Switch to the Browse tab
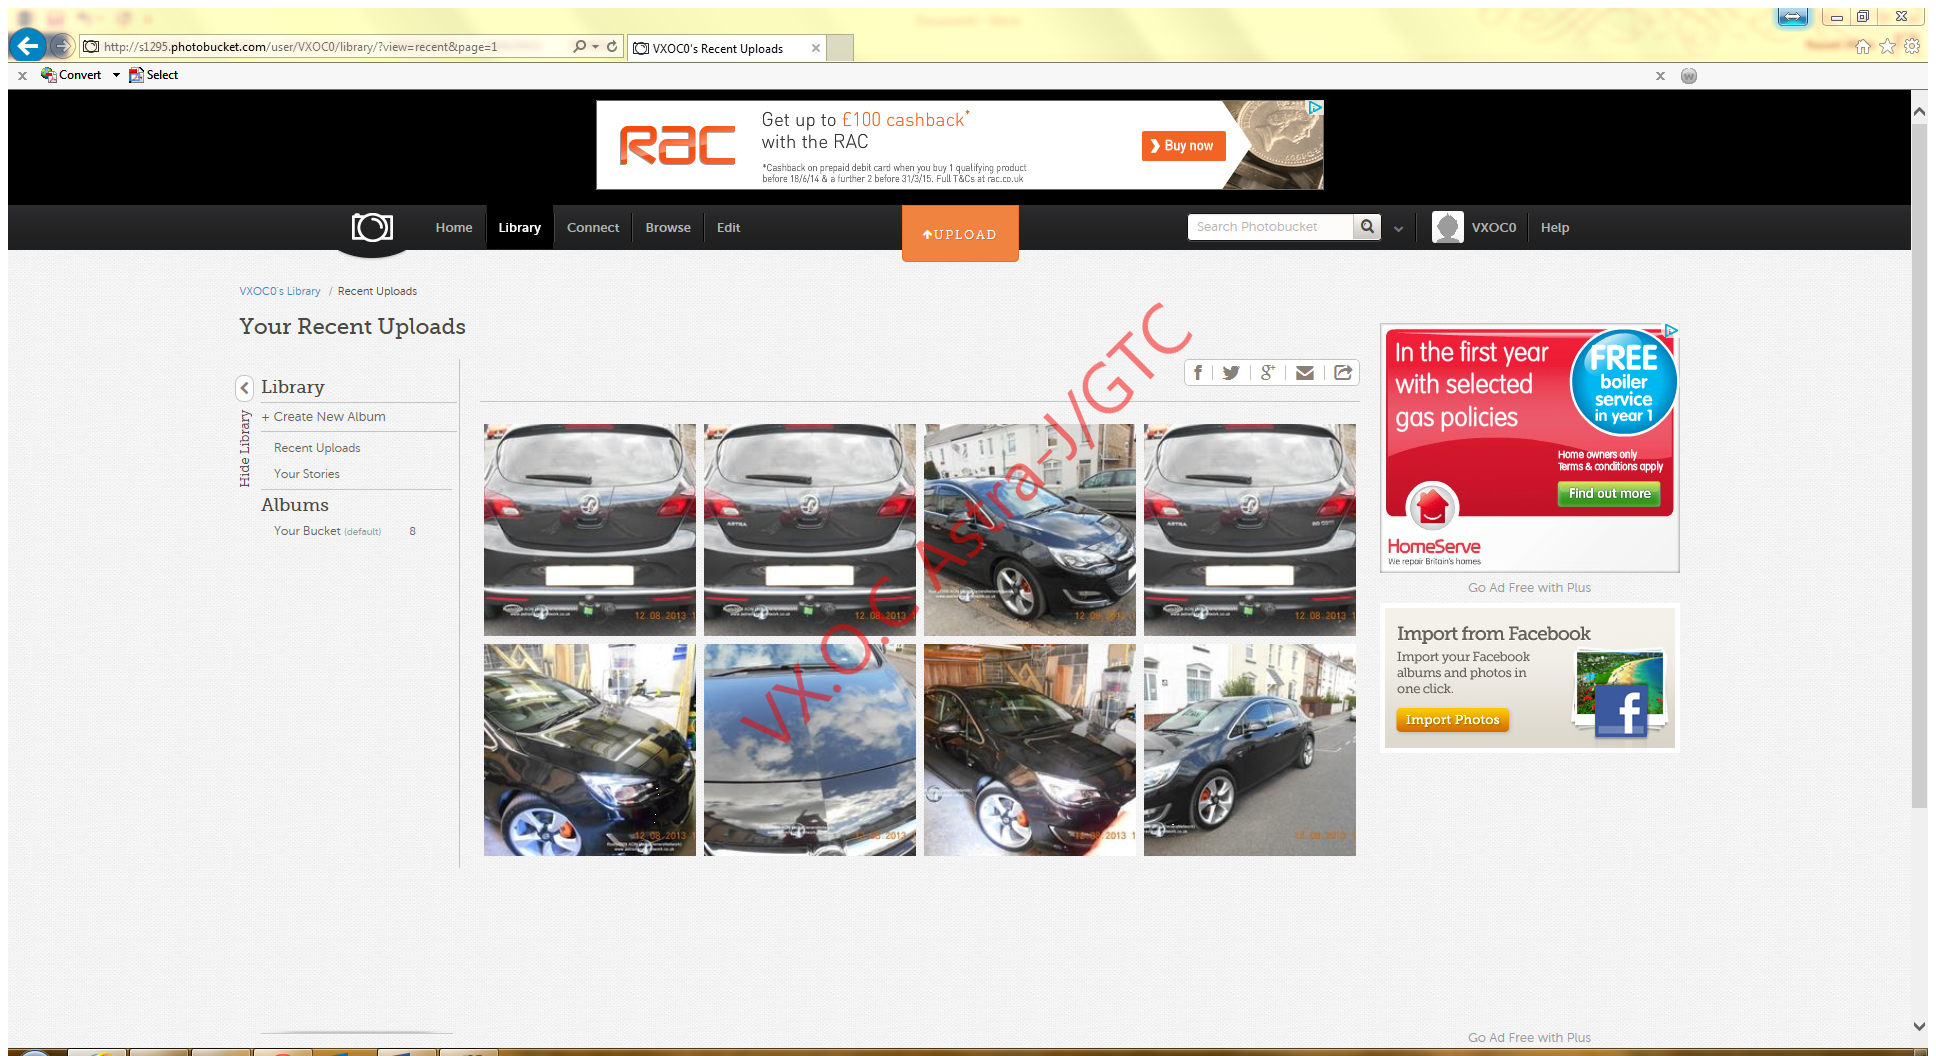The width and height of the screenshot is (1936, 1056). 667,227
